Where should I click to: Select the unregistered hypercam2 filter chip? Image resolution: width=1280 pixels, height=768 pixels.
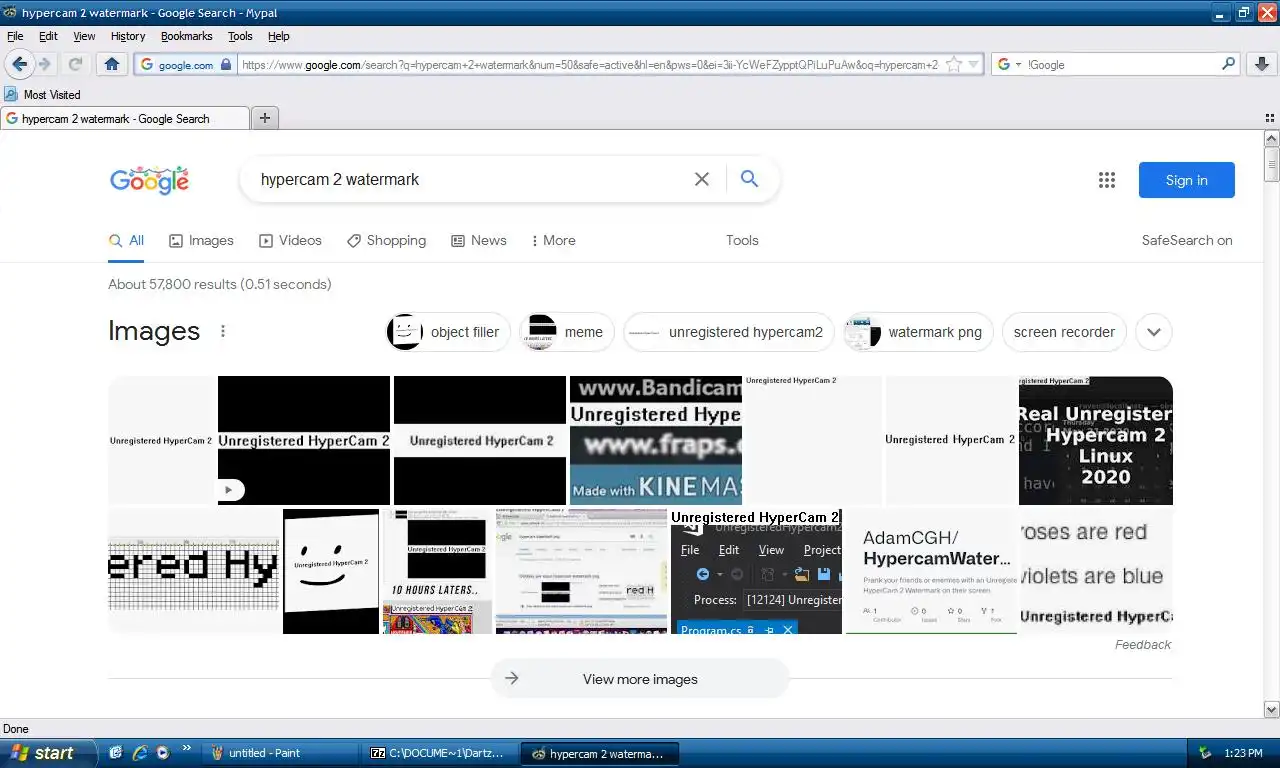point(729,332)
